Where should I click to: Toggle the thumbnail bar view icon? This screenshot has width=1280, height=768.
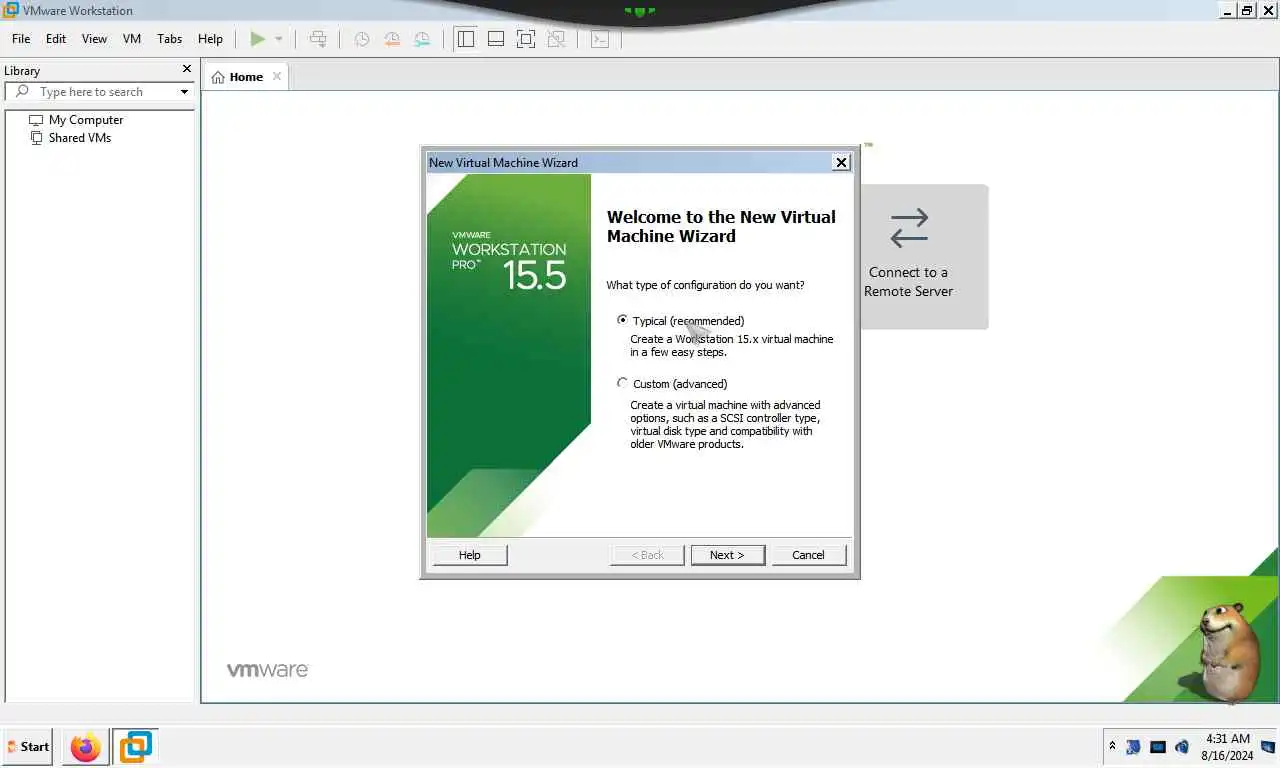point(495,39)
